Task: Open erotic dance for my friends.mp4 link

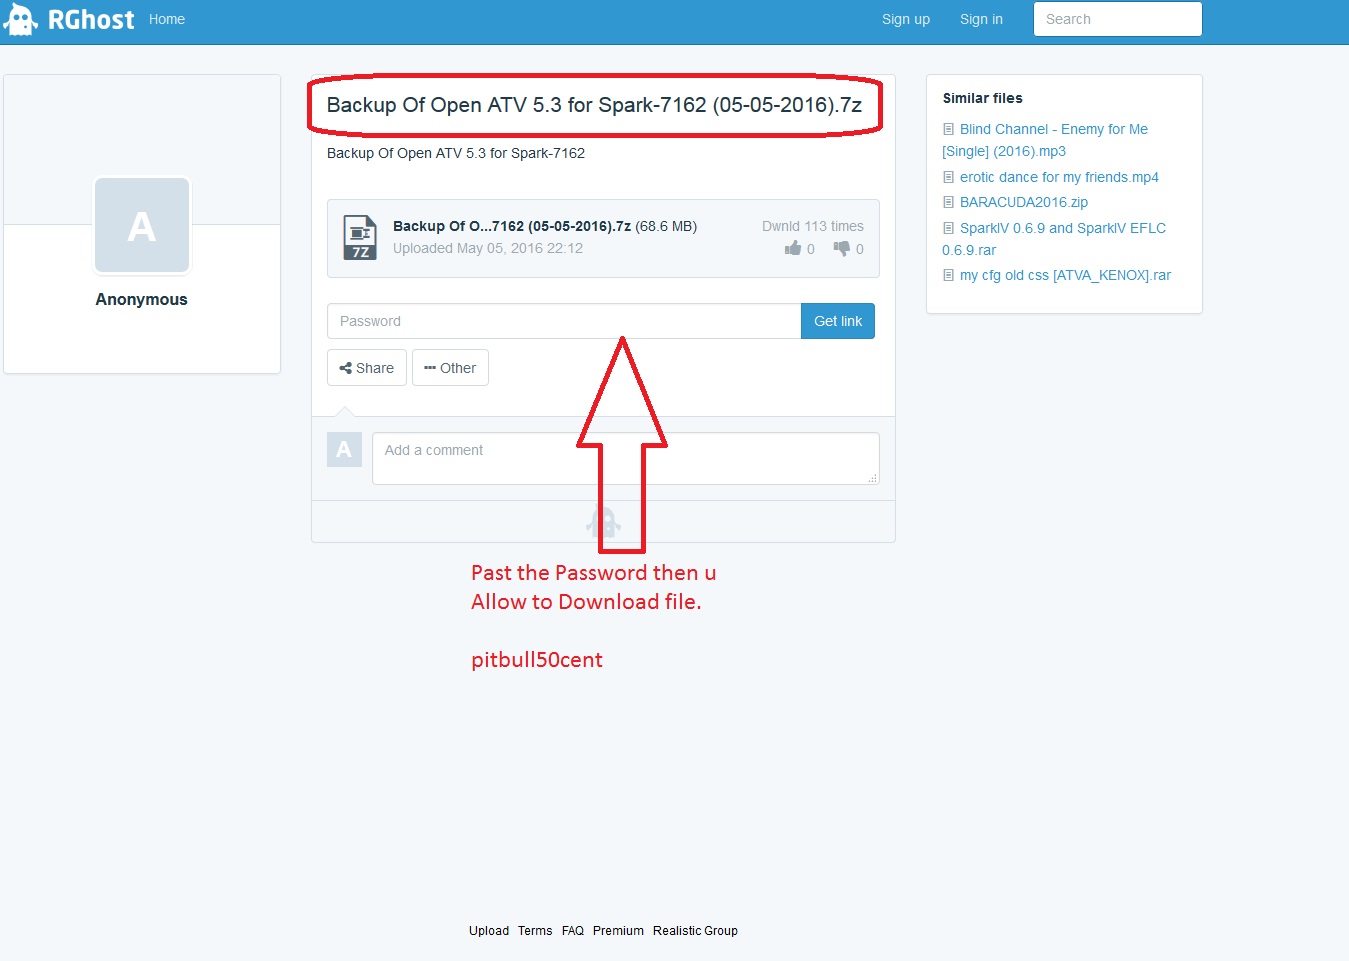Action: tap(1059, 177)
